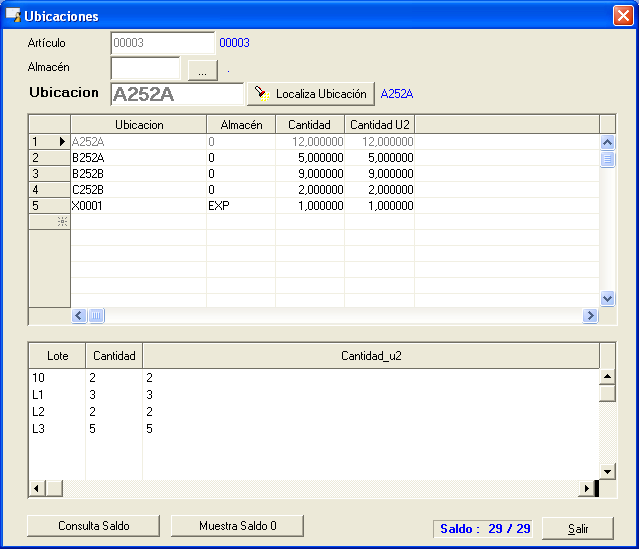Click lote list horizontal scroll left arrow

coord(37,488)
